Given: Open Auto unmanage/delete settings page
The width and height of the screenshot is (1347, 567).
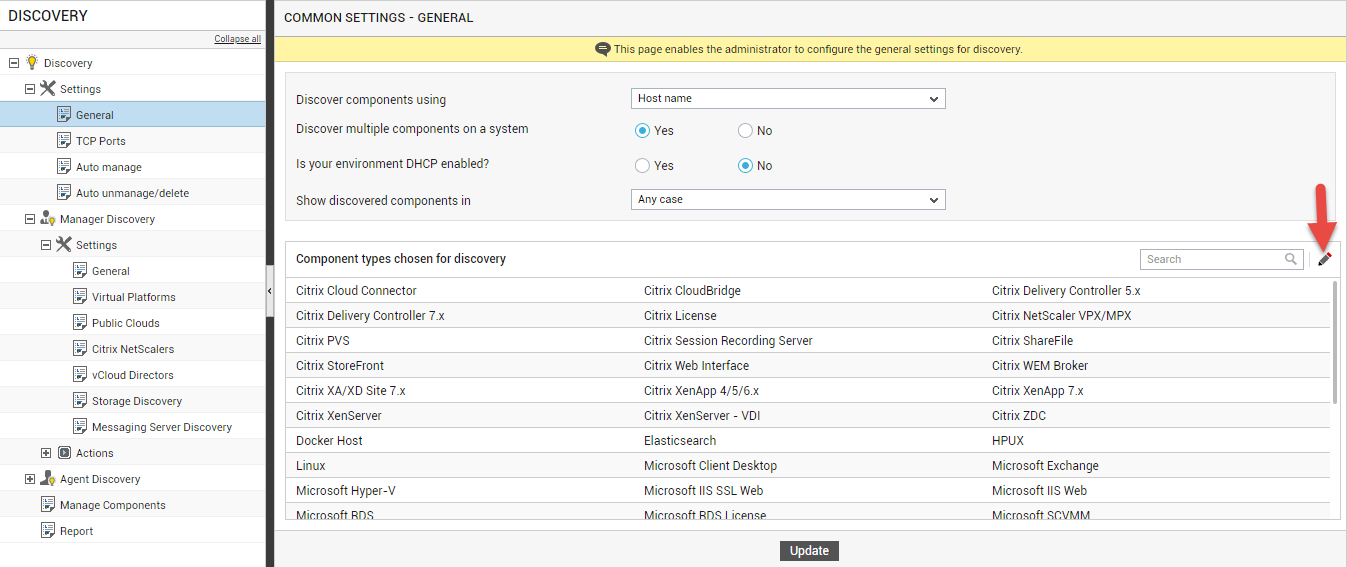Looking at the screenshot, I should tap(132, 193).
